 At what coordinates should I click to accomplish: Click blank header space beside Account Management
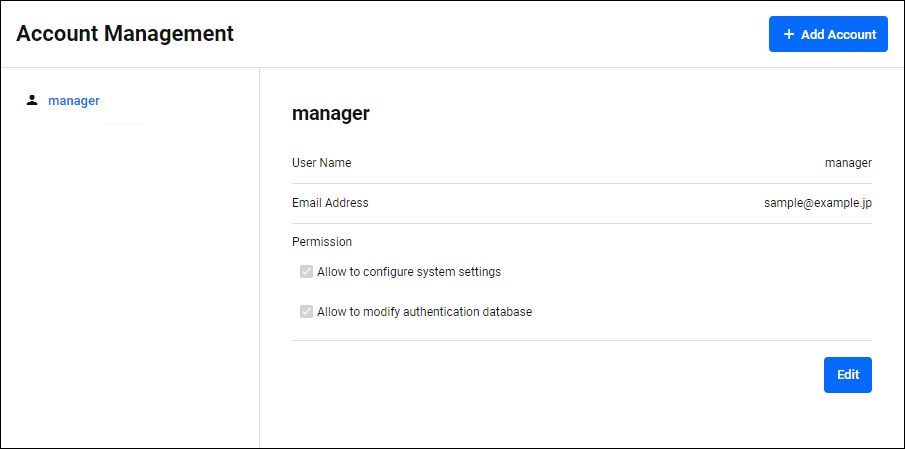(x=500, y=34)
